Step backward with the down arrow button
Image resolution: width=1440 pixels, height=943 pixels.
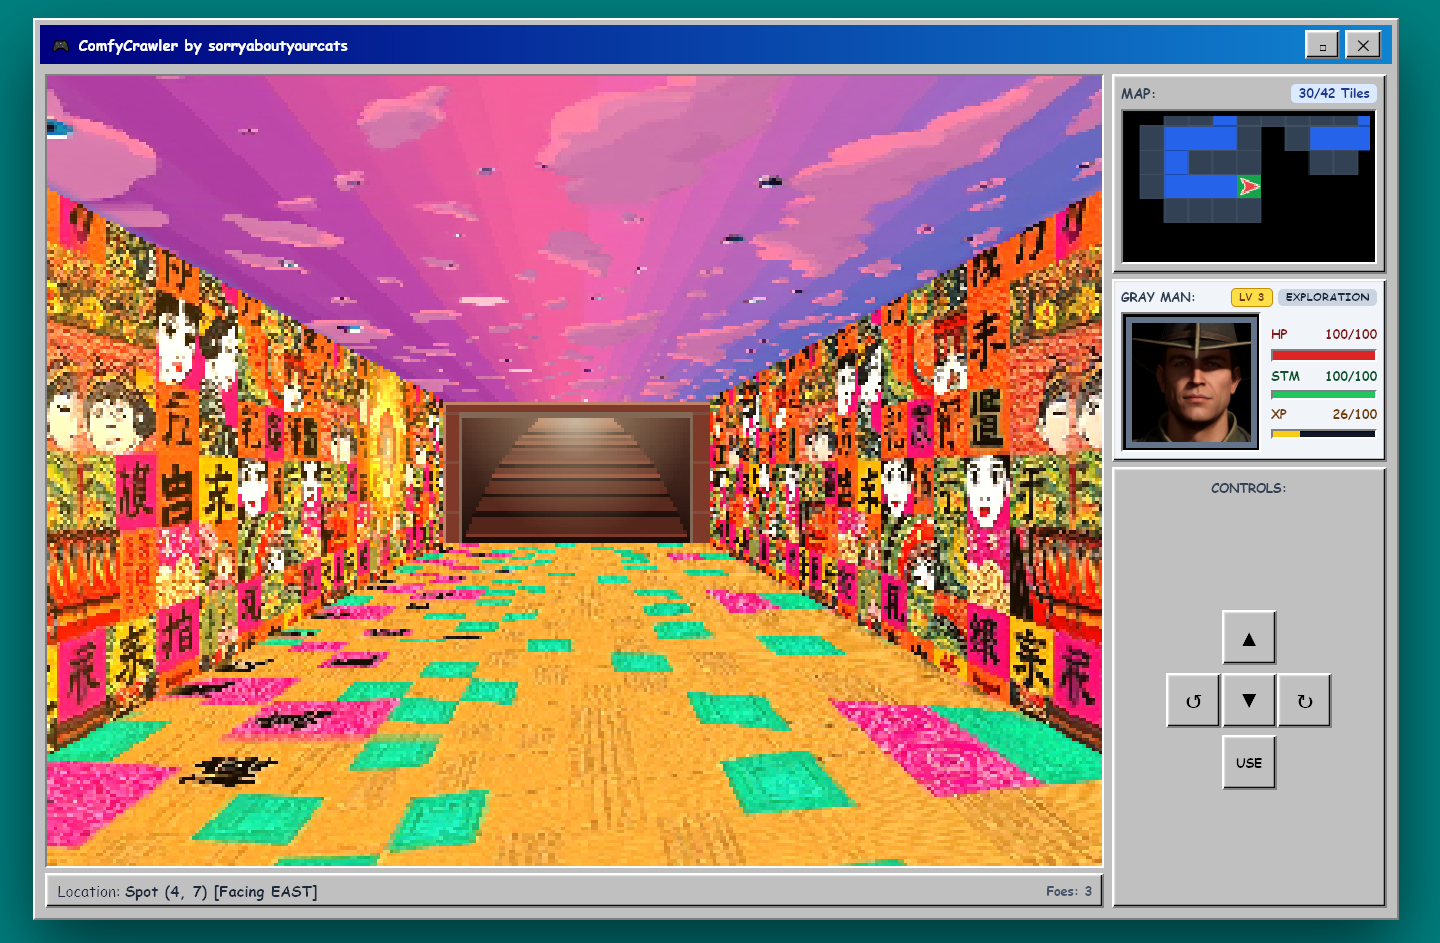[1249, 700]
